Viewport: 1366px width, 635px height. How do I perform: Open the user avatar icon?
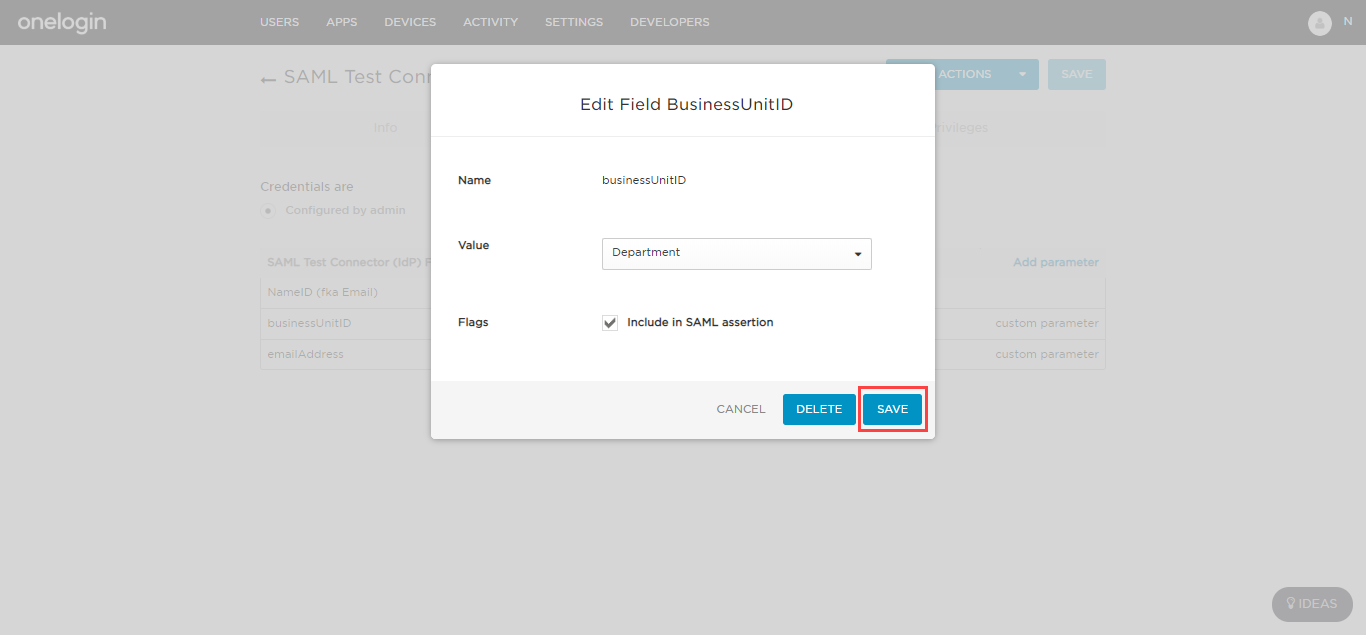pos(1320,23)
